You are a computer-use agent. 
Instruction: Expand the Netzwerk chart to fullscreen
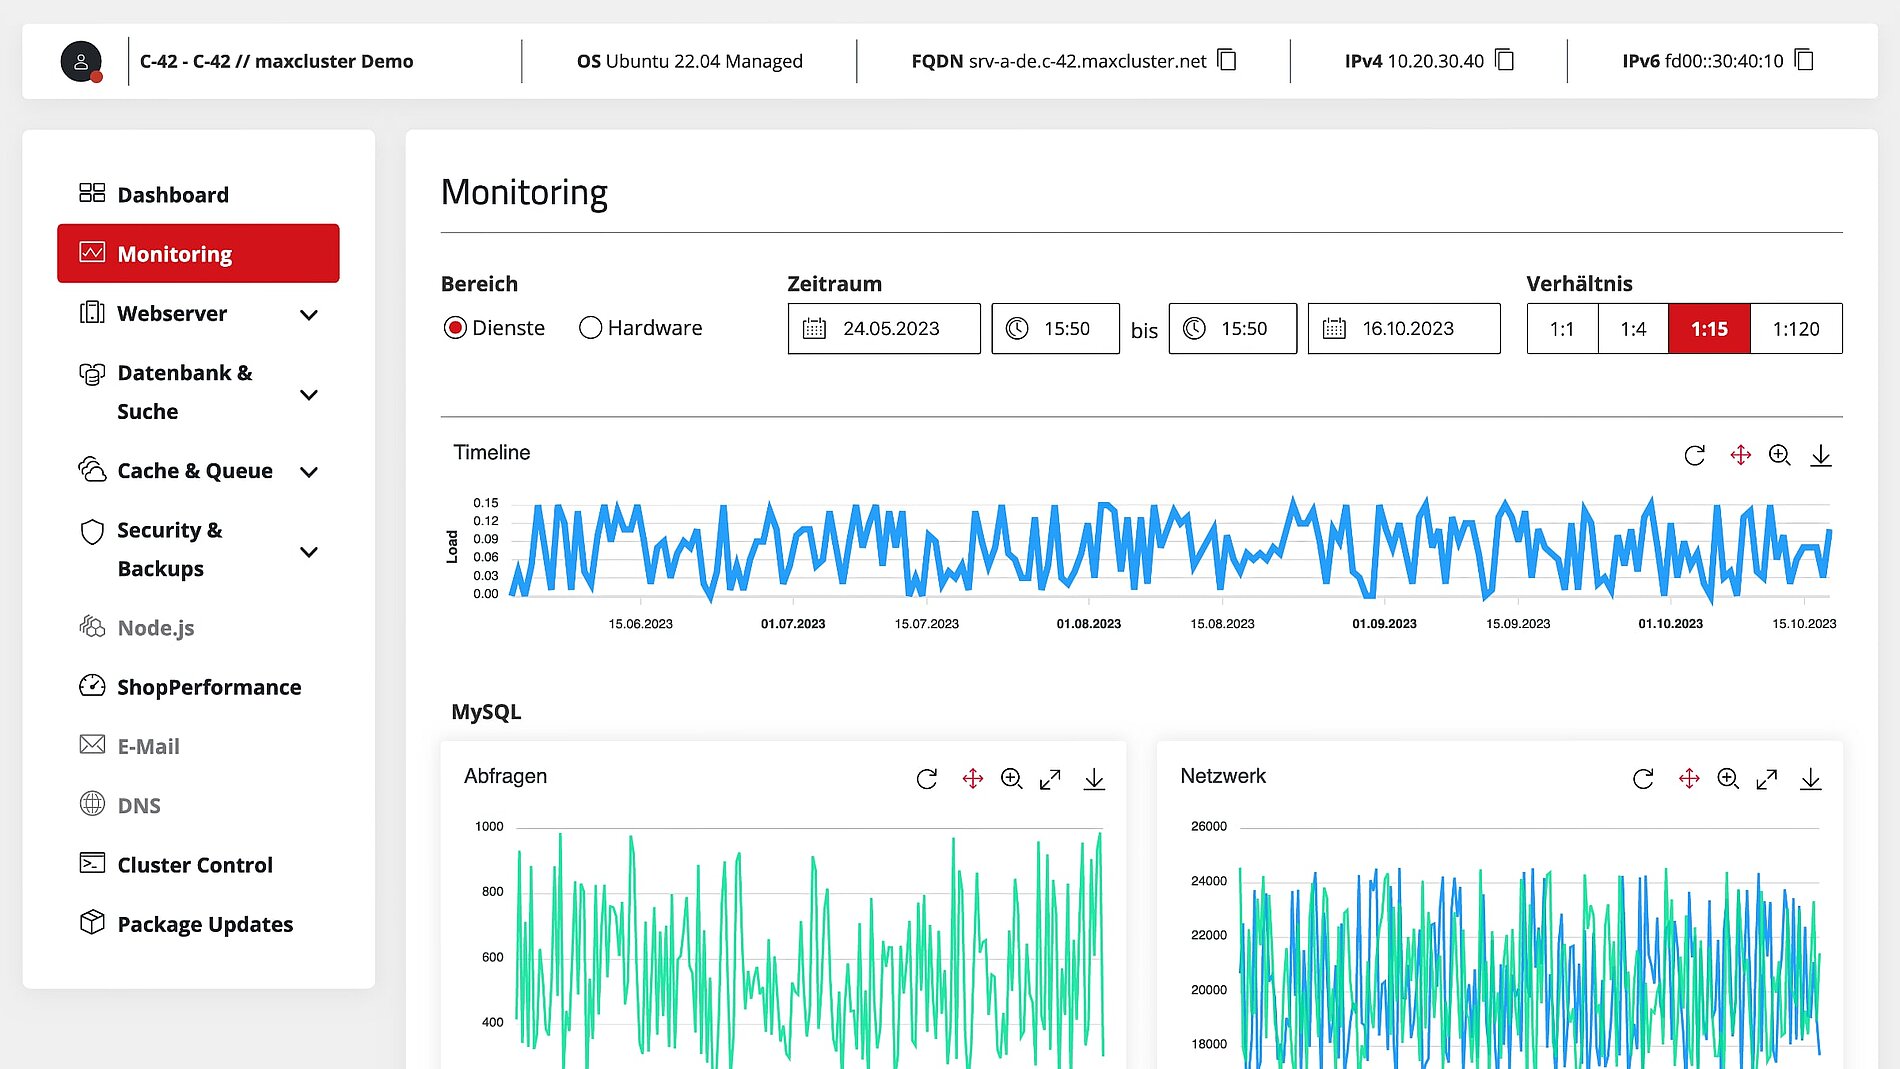[x=1767, y=779]
